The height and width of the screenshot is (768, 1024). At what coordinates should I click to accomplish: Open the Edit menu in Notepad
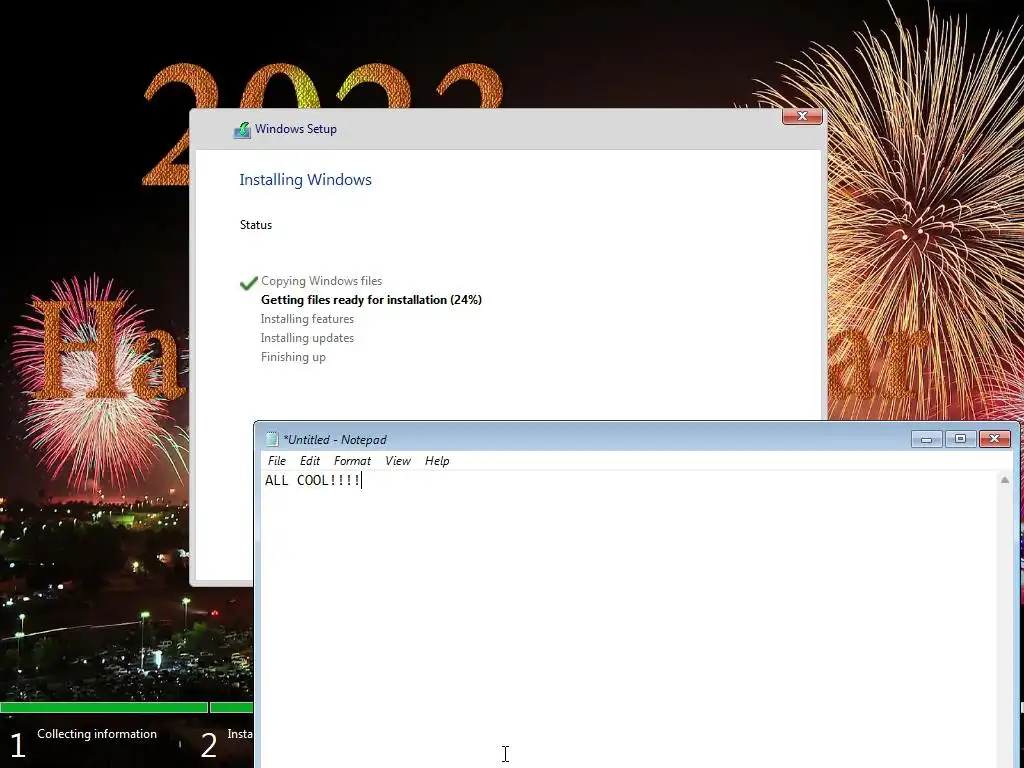[310, 460]
